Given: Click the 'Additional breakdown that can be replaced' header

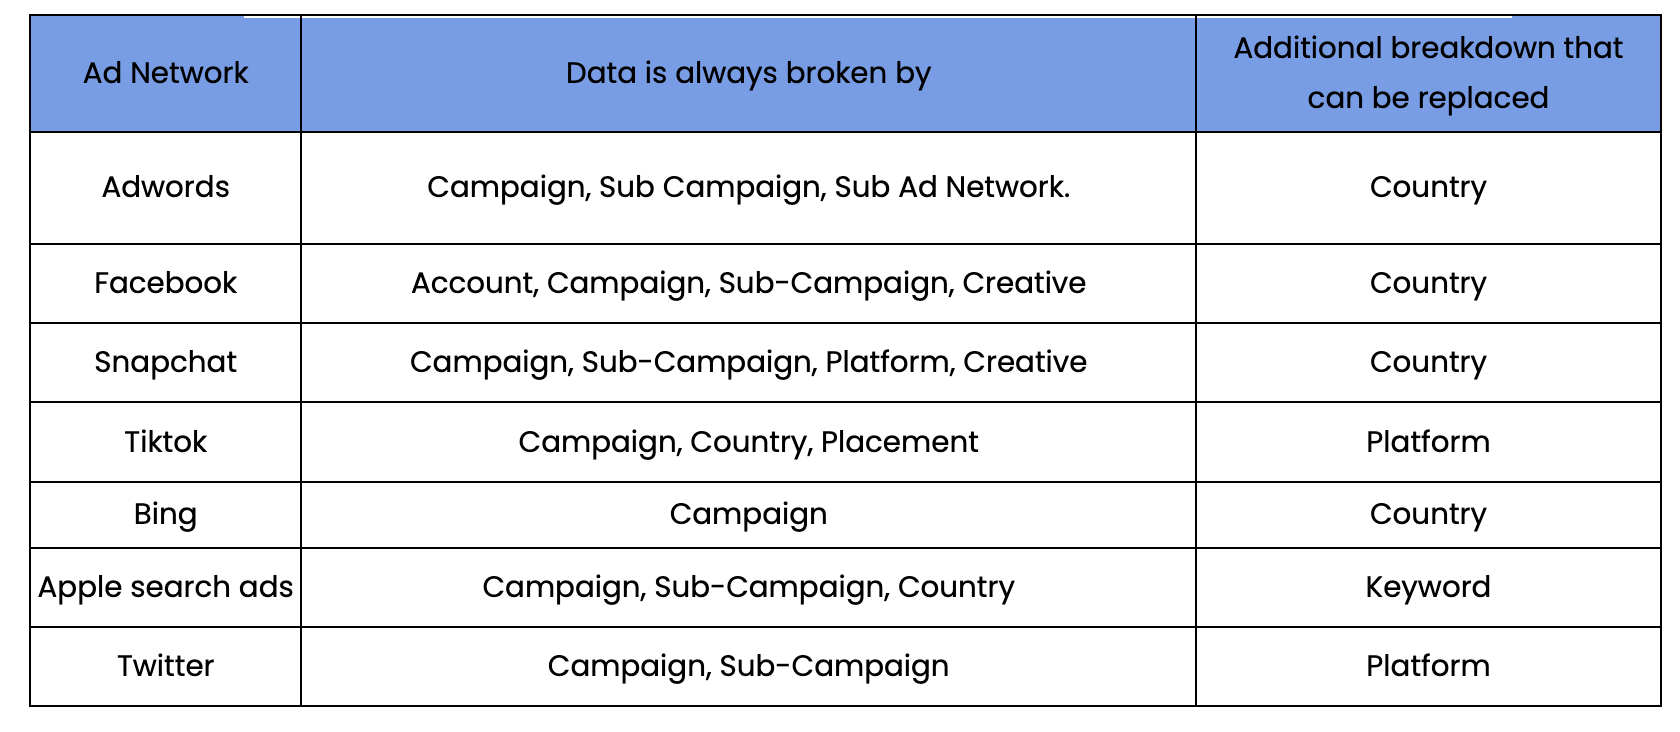Looking at the screenshot, I should (x=1428, y=73).
